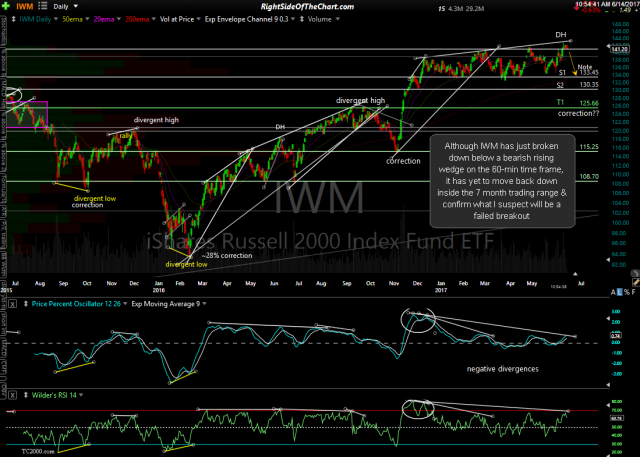Click the Volume indicator label
The image size is (640, 457).
(x=320, y=19)
